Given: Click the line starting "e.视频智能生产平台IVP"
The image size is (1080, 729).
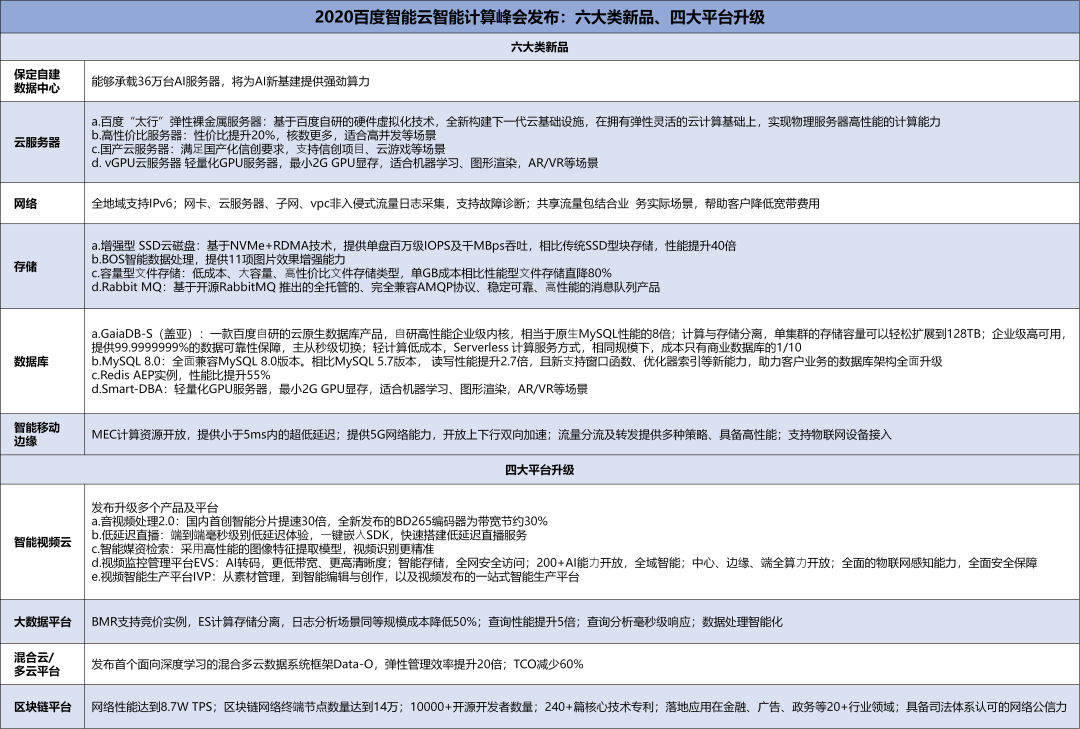Looking at the screenshot, I should (x=335, y=576).
